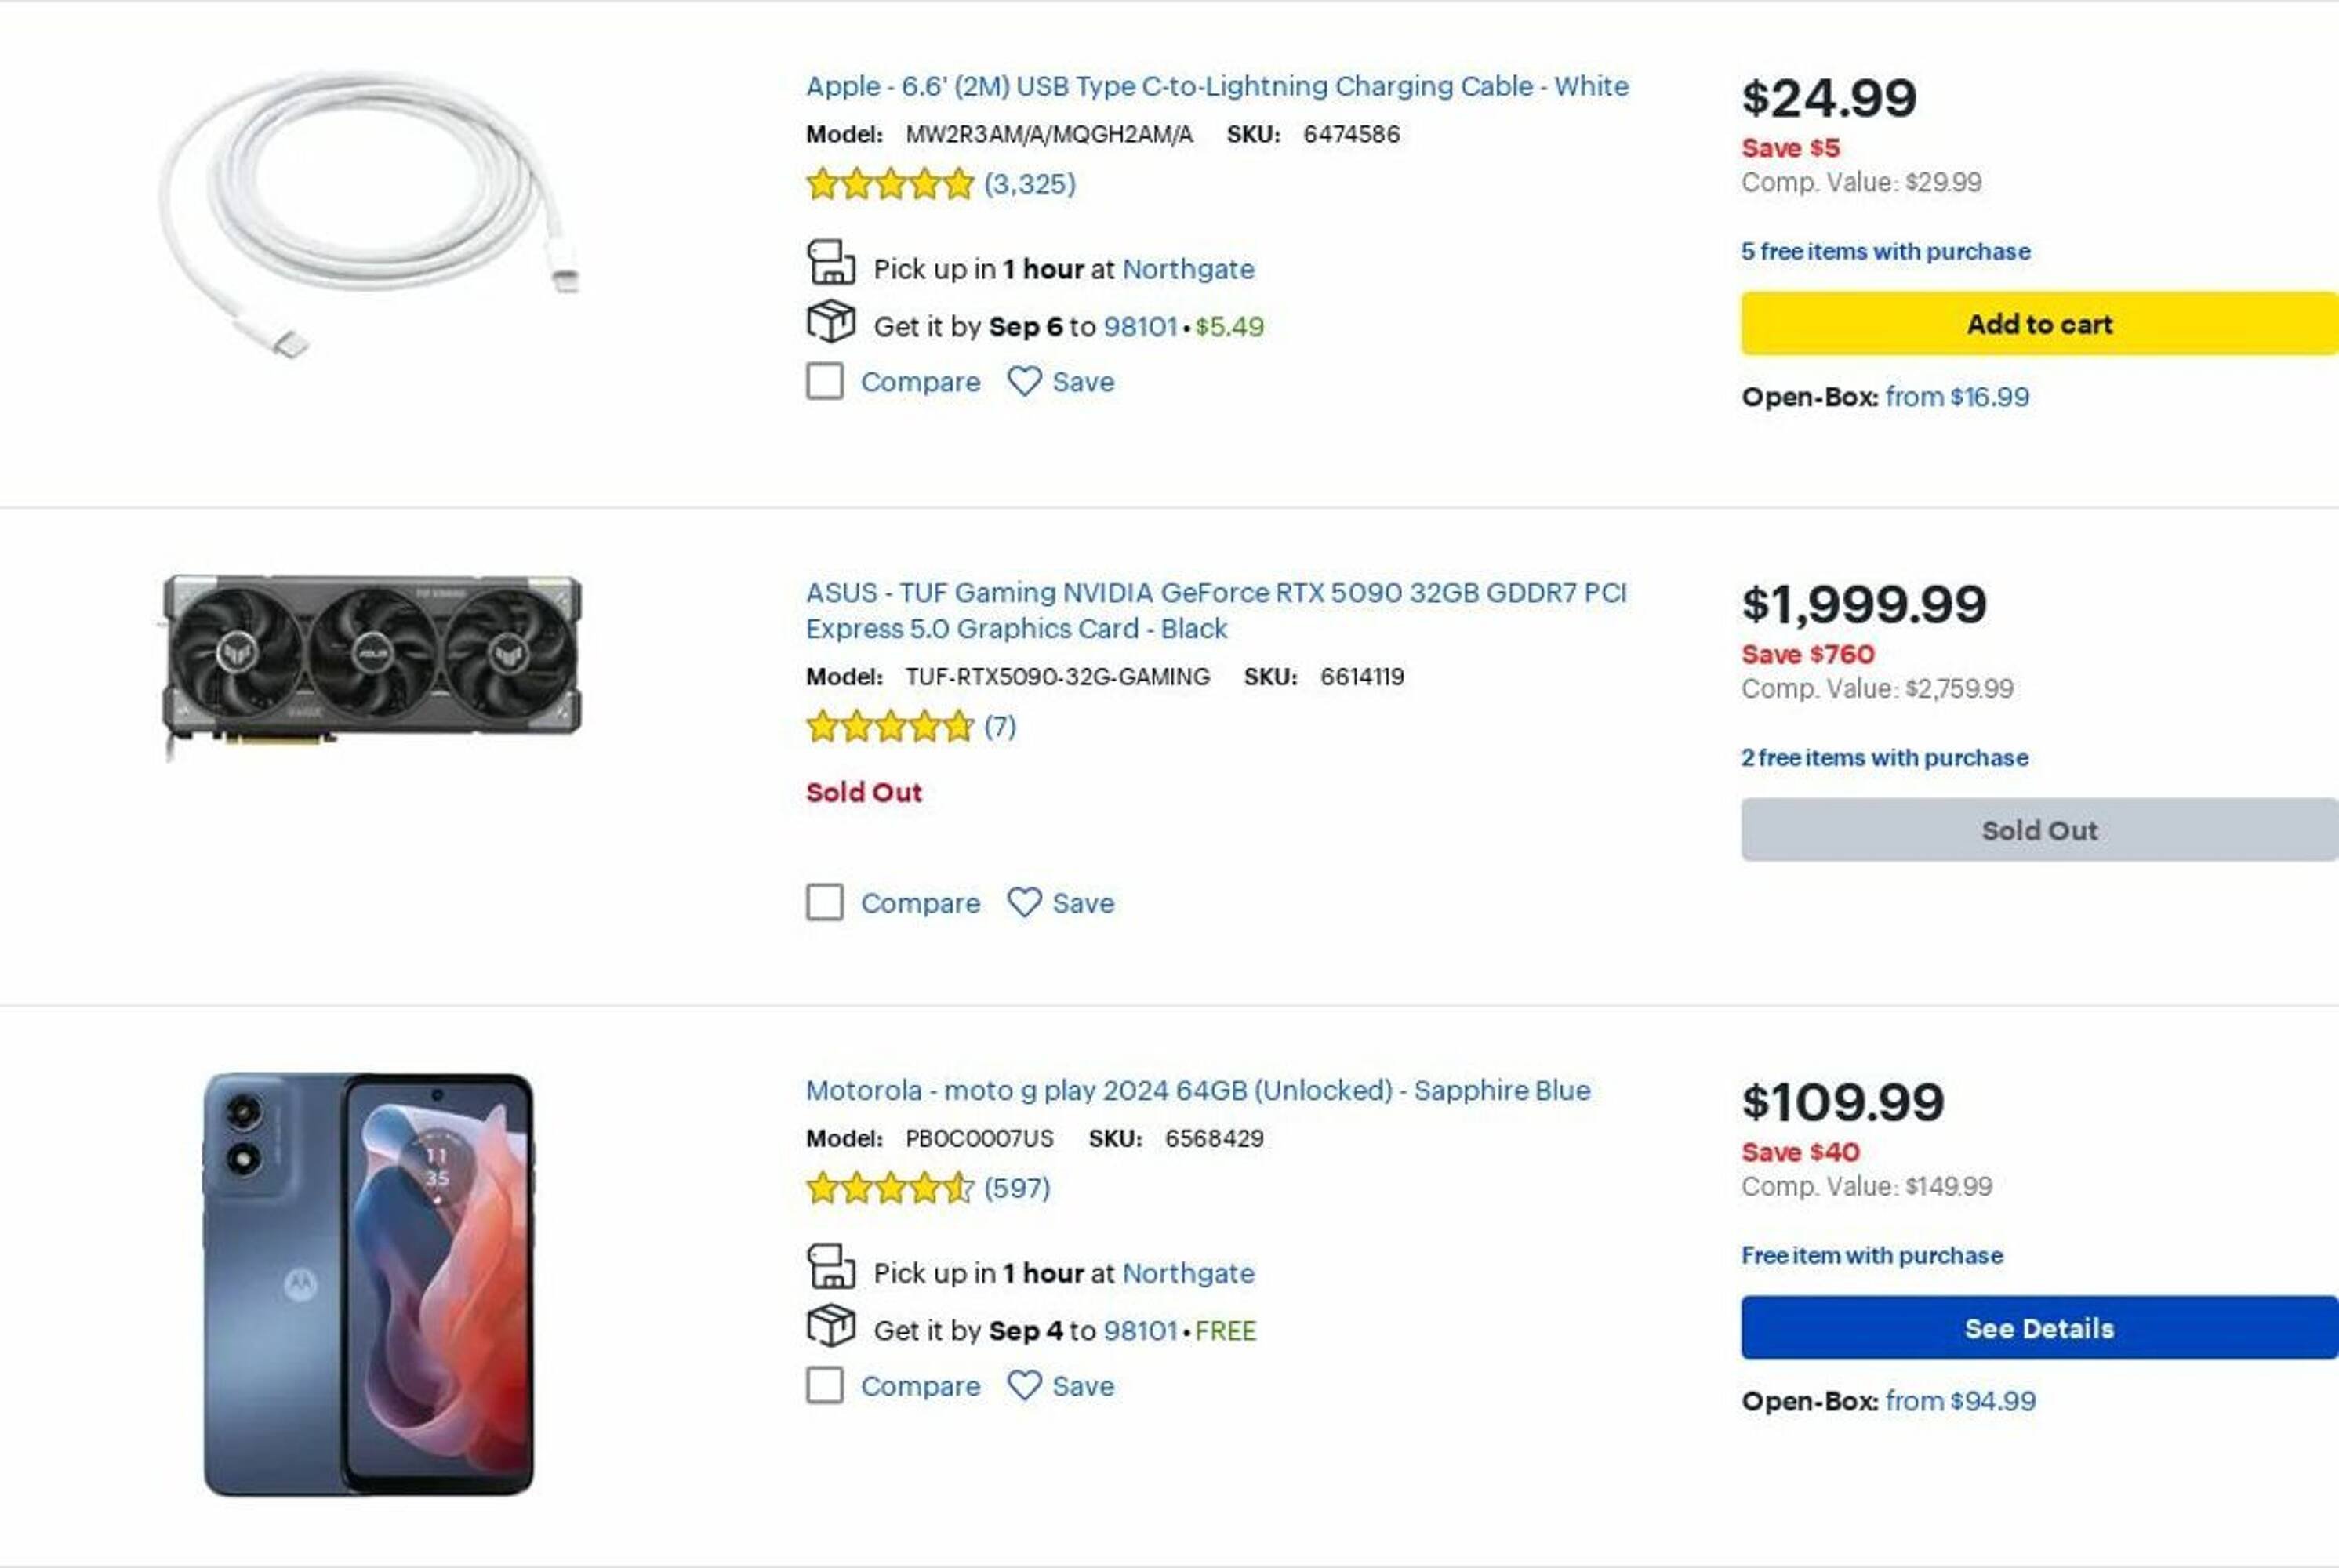Click store pickup icon on Apple cable listing
Image resolution: width=2339 pixels, height=1568 pixels.
[830, 263]
